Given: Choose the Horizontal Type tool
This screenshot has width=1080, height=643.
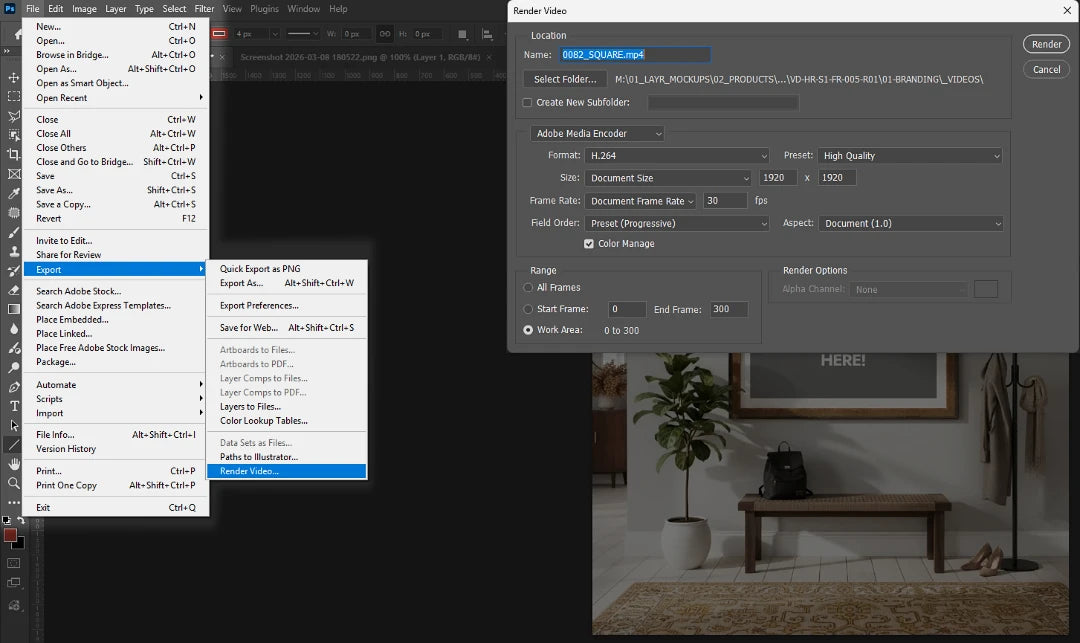Looking at the screenshot, I should pyautogui.click(x=14, y=406).
